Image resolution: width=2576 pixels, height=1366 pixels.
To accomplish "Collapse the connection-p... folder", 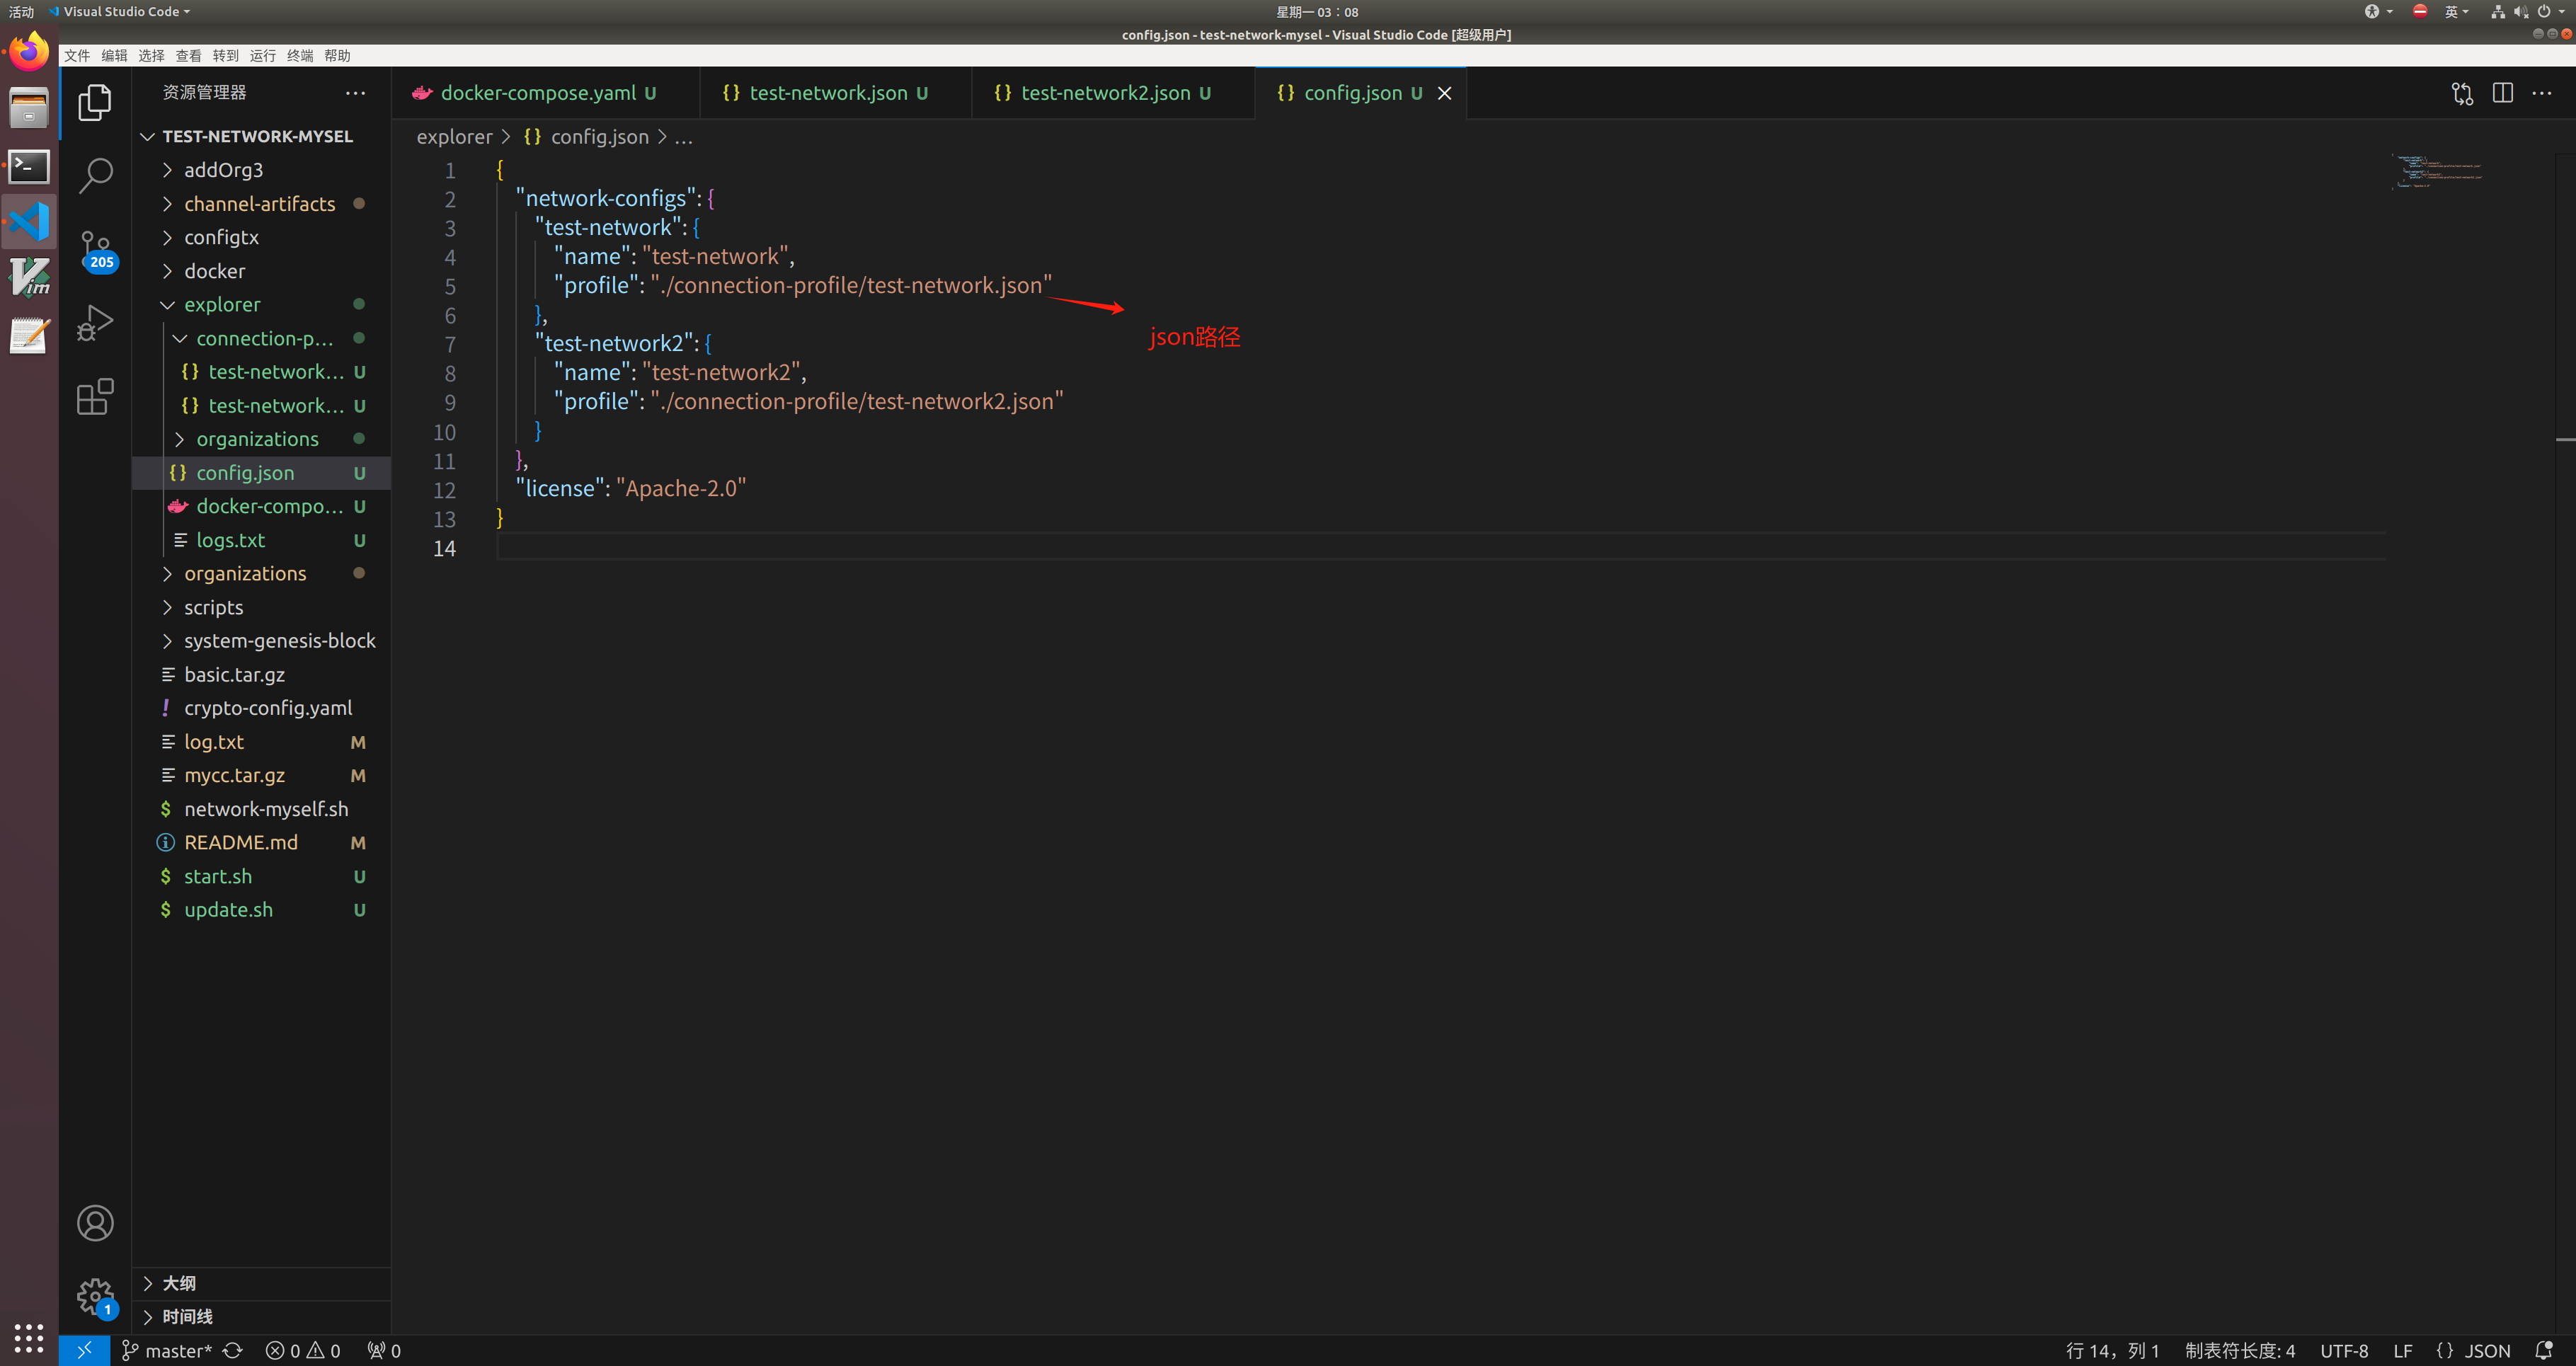I will pyautogui.click(x=261, y=338).
